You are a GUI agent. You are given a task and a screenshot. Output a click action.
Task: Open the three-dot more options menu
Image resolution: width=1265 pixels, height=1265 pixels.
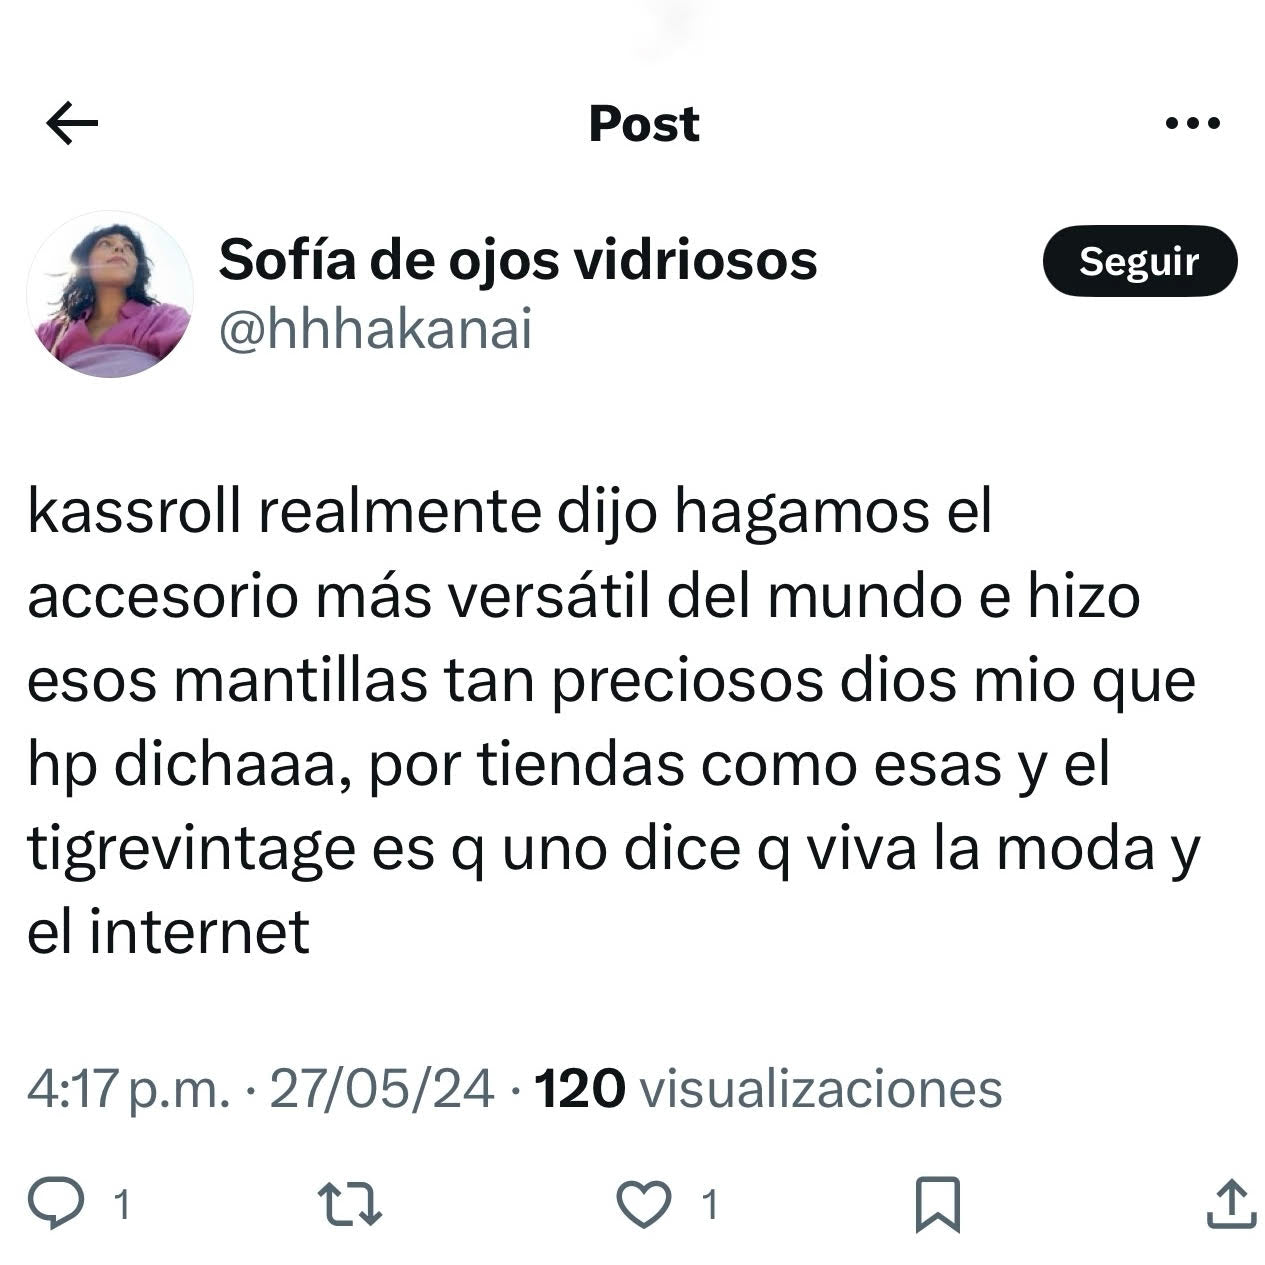pos(1193,124)
